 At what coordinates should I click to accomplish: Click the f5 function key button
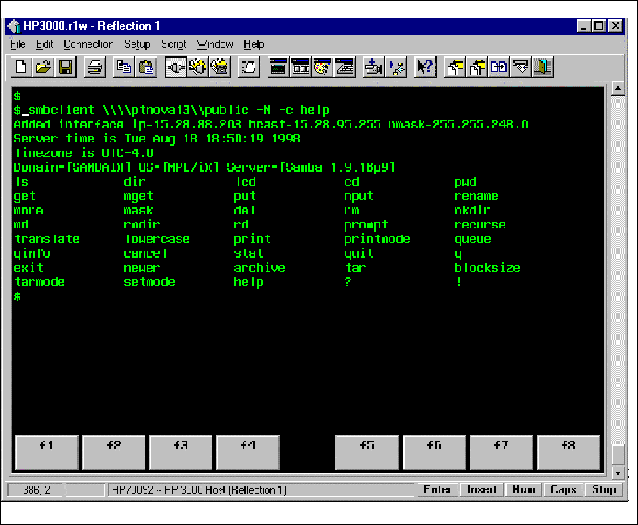tap(367, 452)
